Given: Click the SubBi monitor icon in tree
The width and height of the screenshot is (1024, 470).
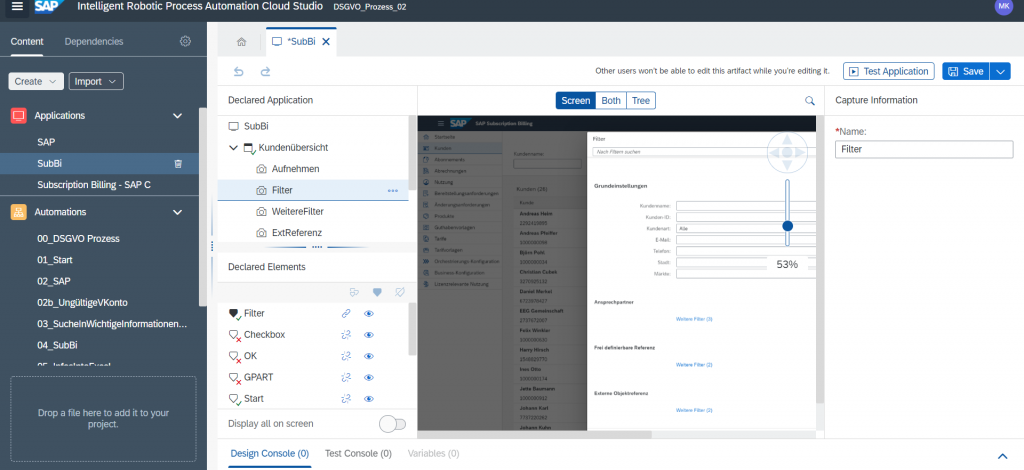Looking at the screenshot, I should point(234,127).
